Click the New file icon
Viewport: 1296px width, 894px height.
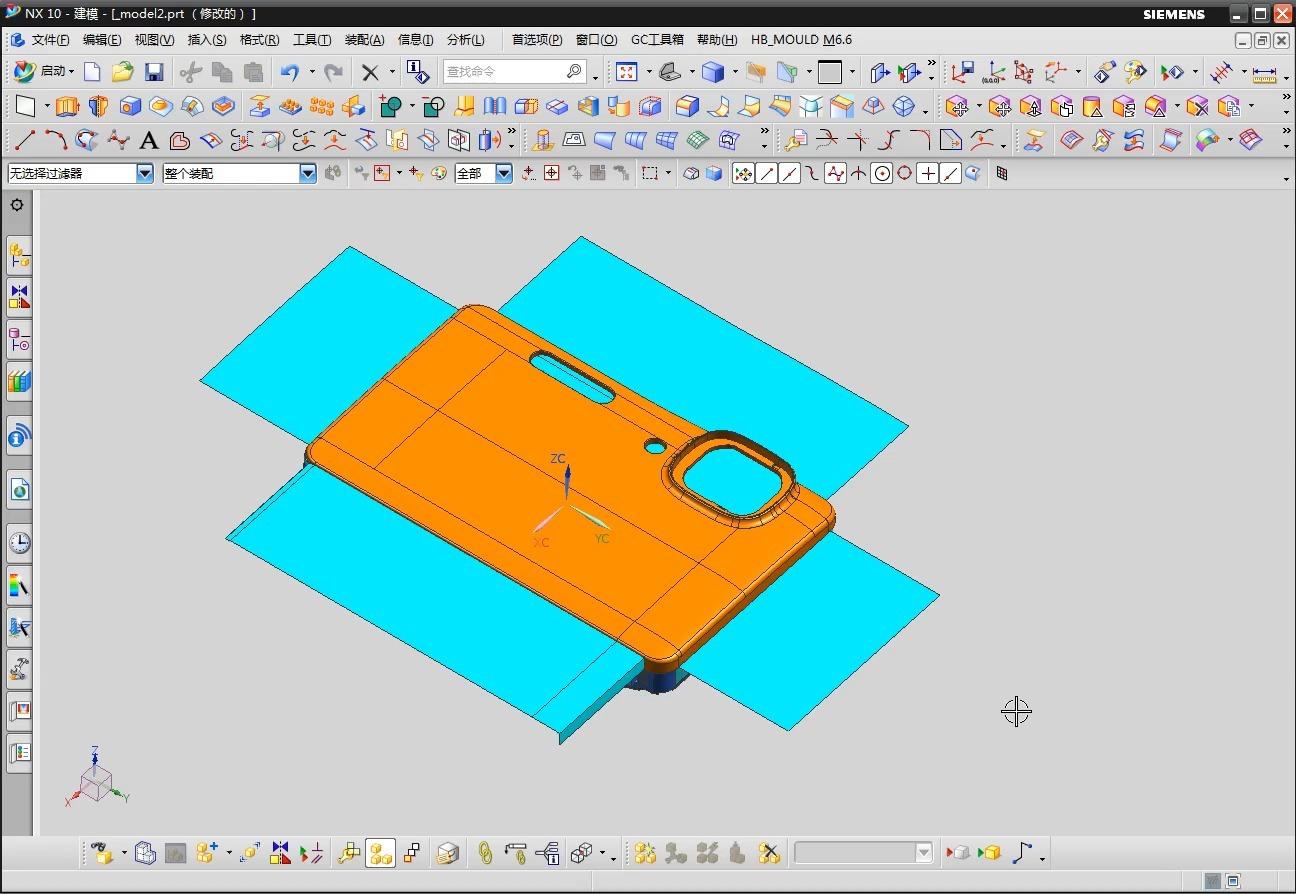92,72
